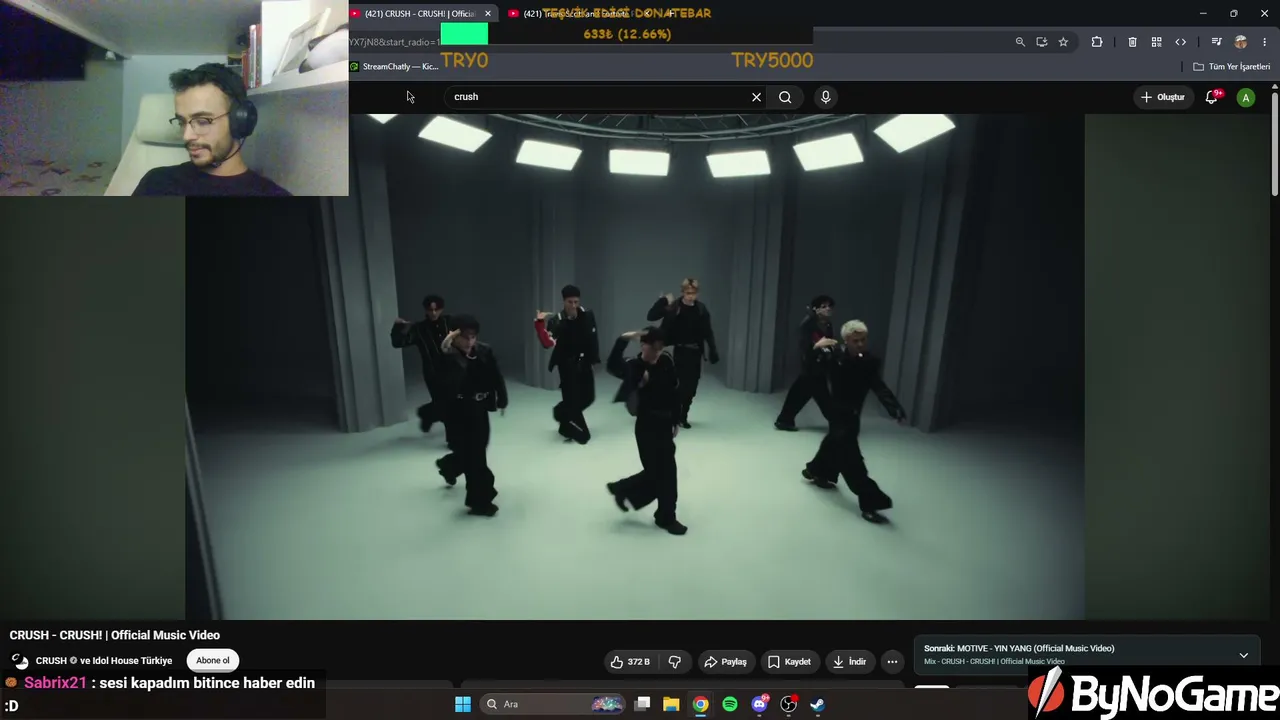Click the Oluştur create button

click(x=1162, y=97)
